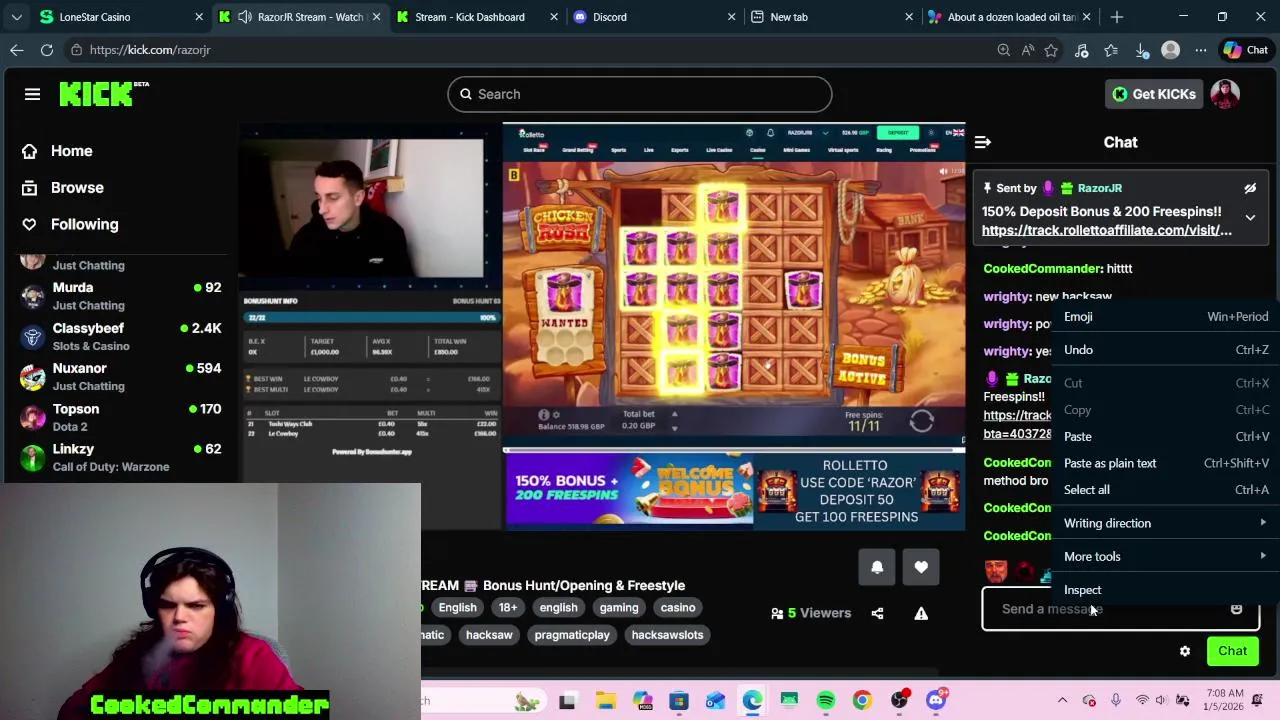
Task: Click the pragmaticplay tag
Action: pos(572,635)
